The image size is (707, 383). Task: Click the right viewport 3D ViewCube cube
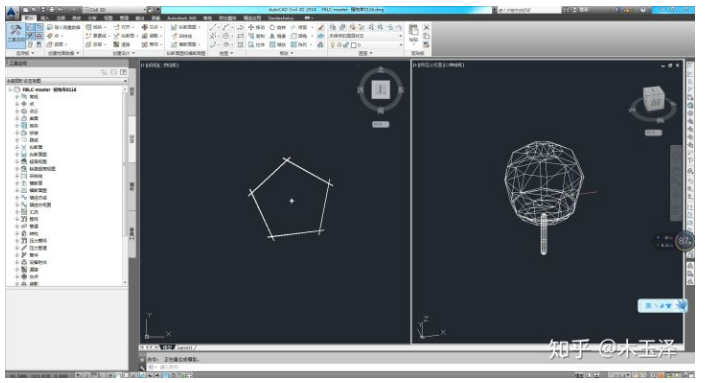(x=654, y=98)
